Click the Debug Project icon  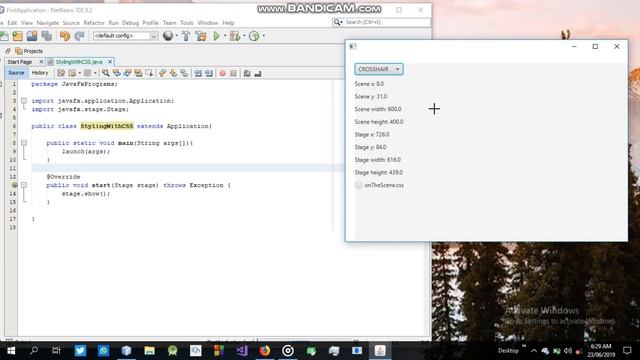click(235, 36)
